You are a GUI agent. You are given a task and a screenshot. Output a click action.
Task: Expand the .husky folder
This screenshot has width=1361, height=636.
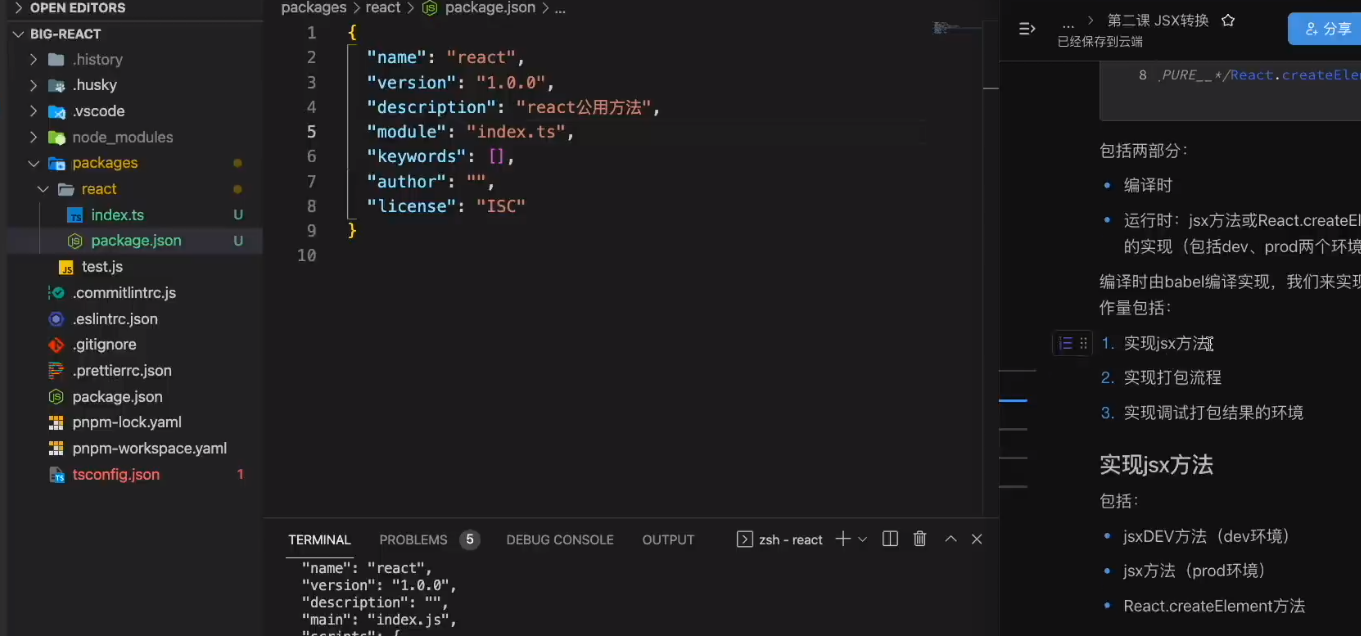coord(94,85)
